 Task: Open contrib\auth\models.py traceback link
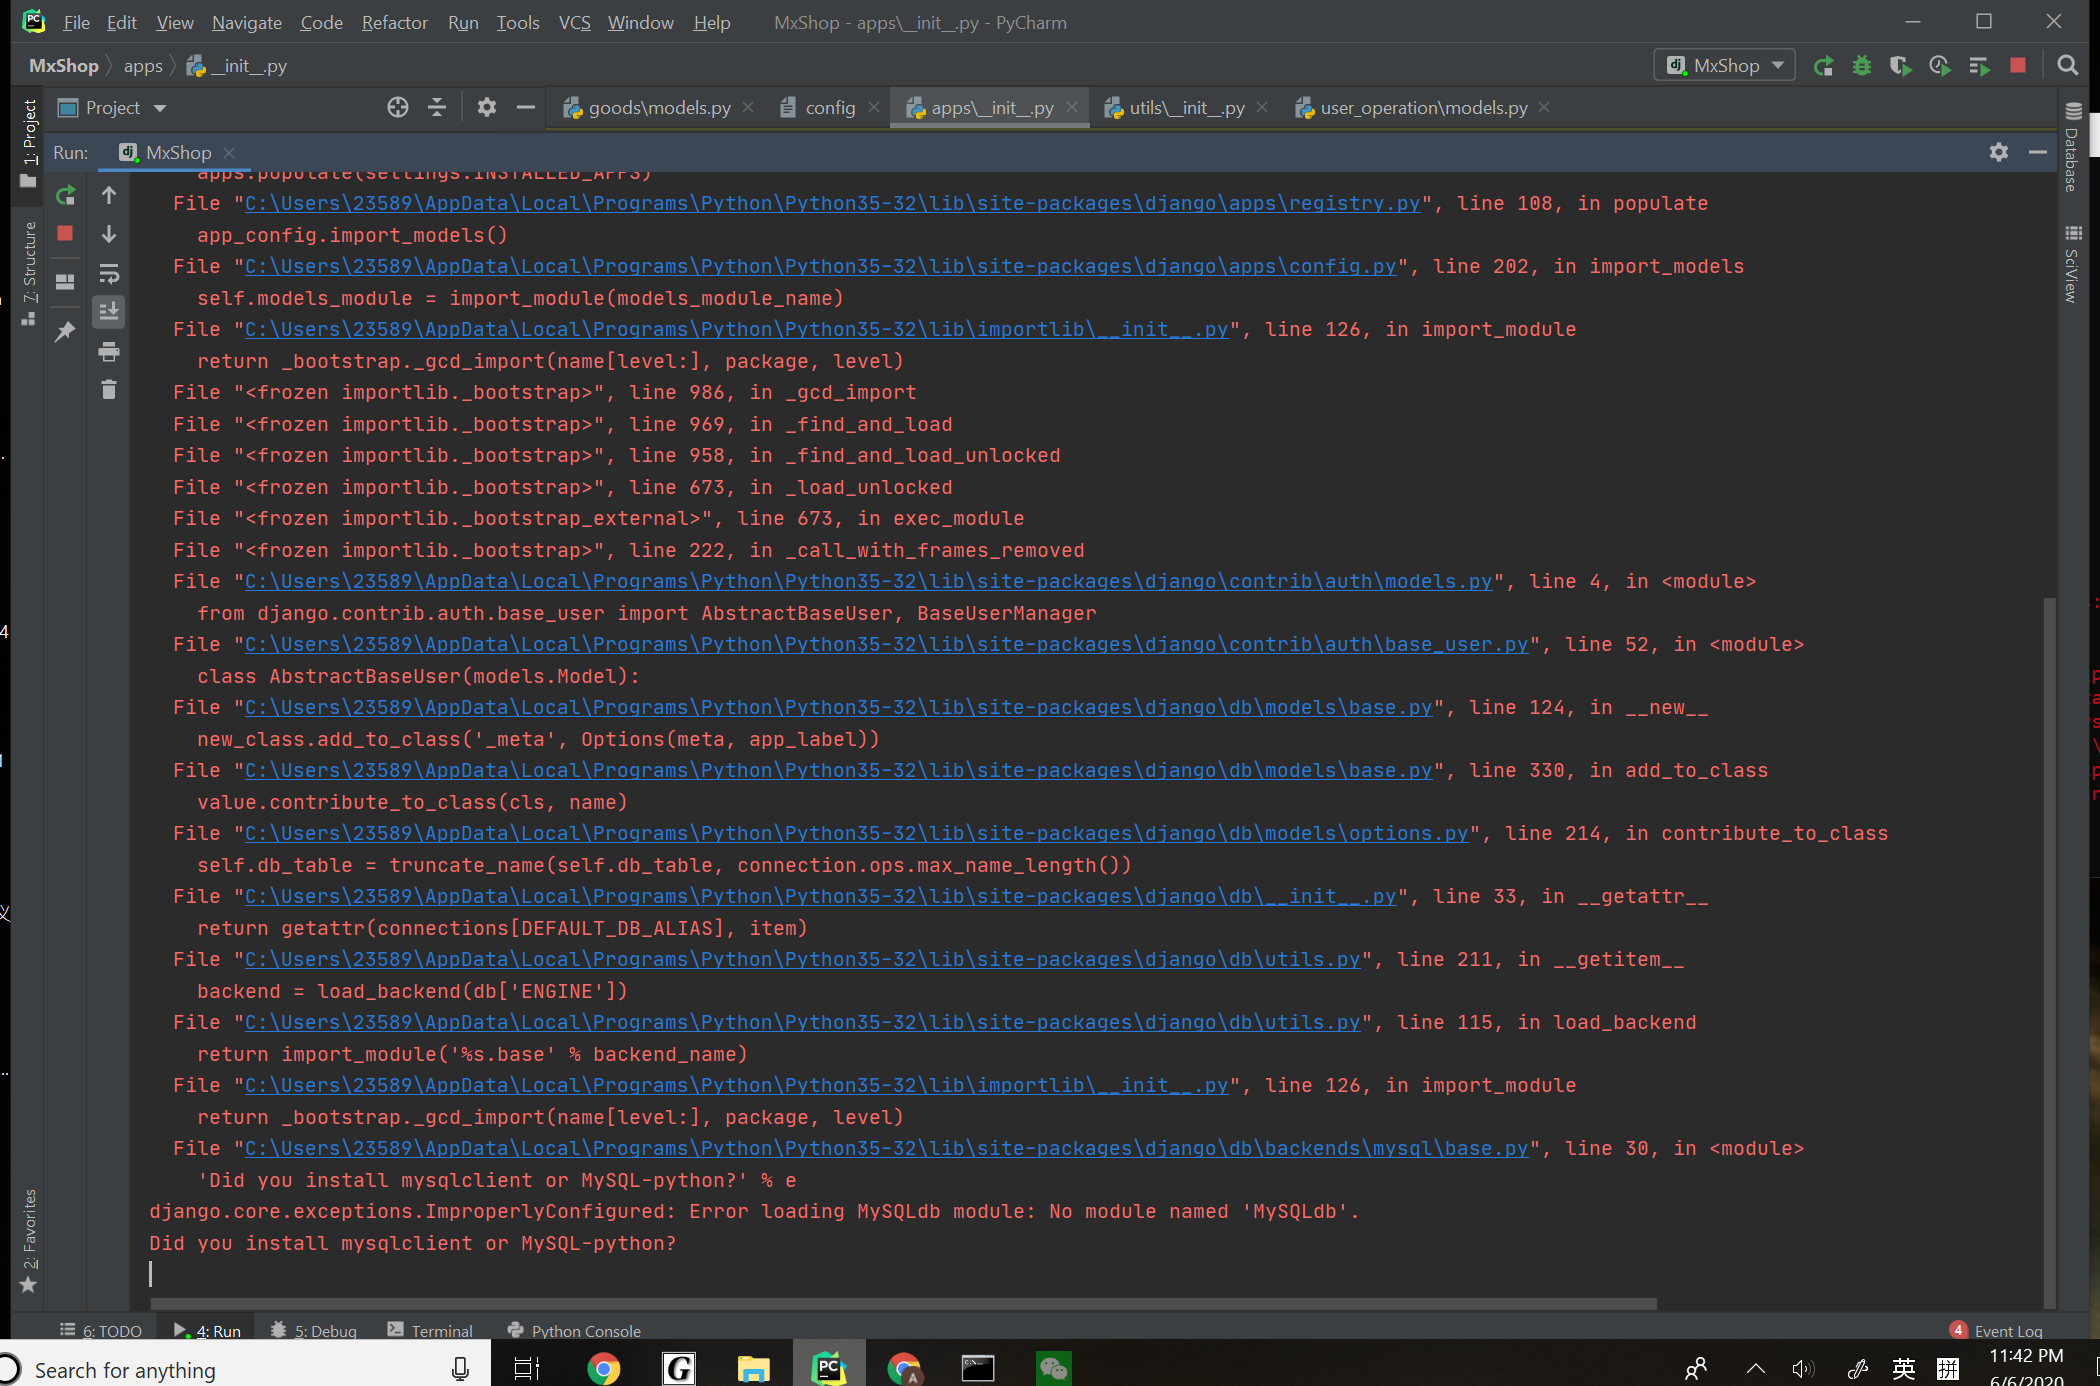(x=868, y=581)
